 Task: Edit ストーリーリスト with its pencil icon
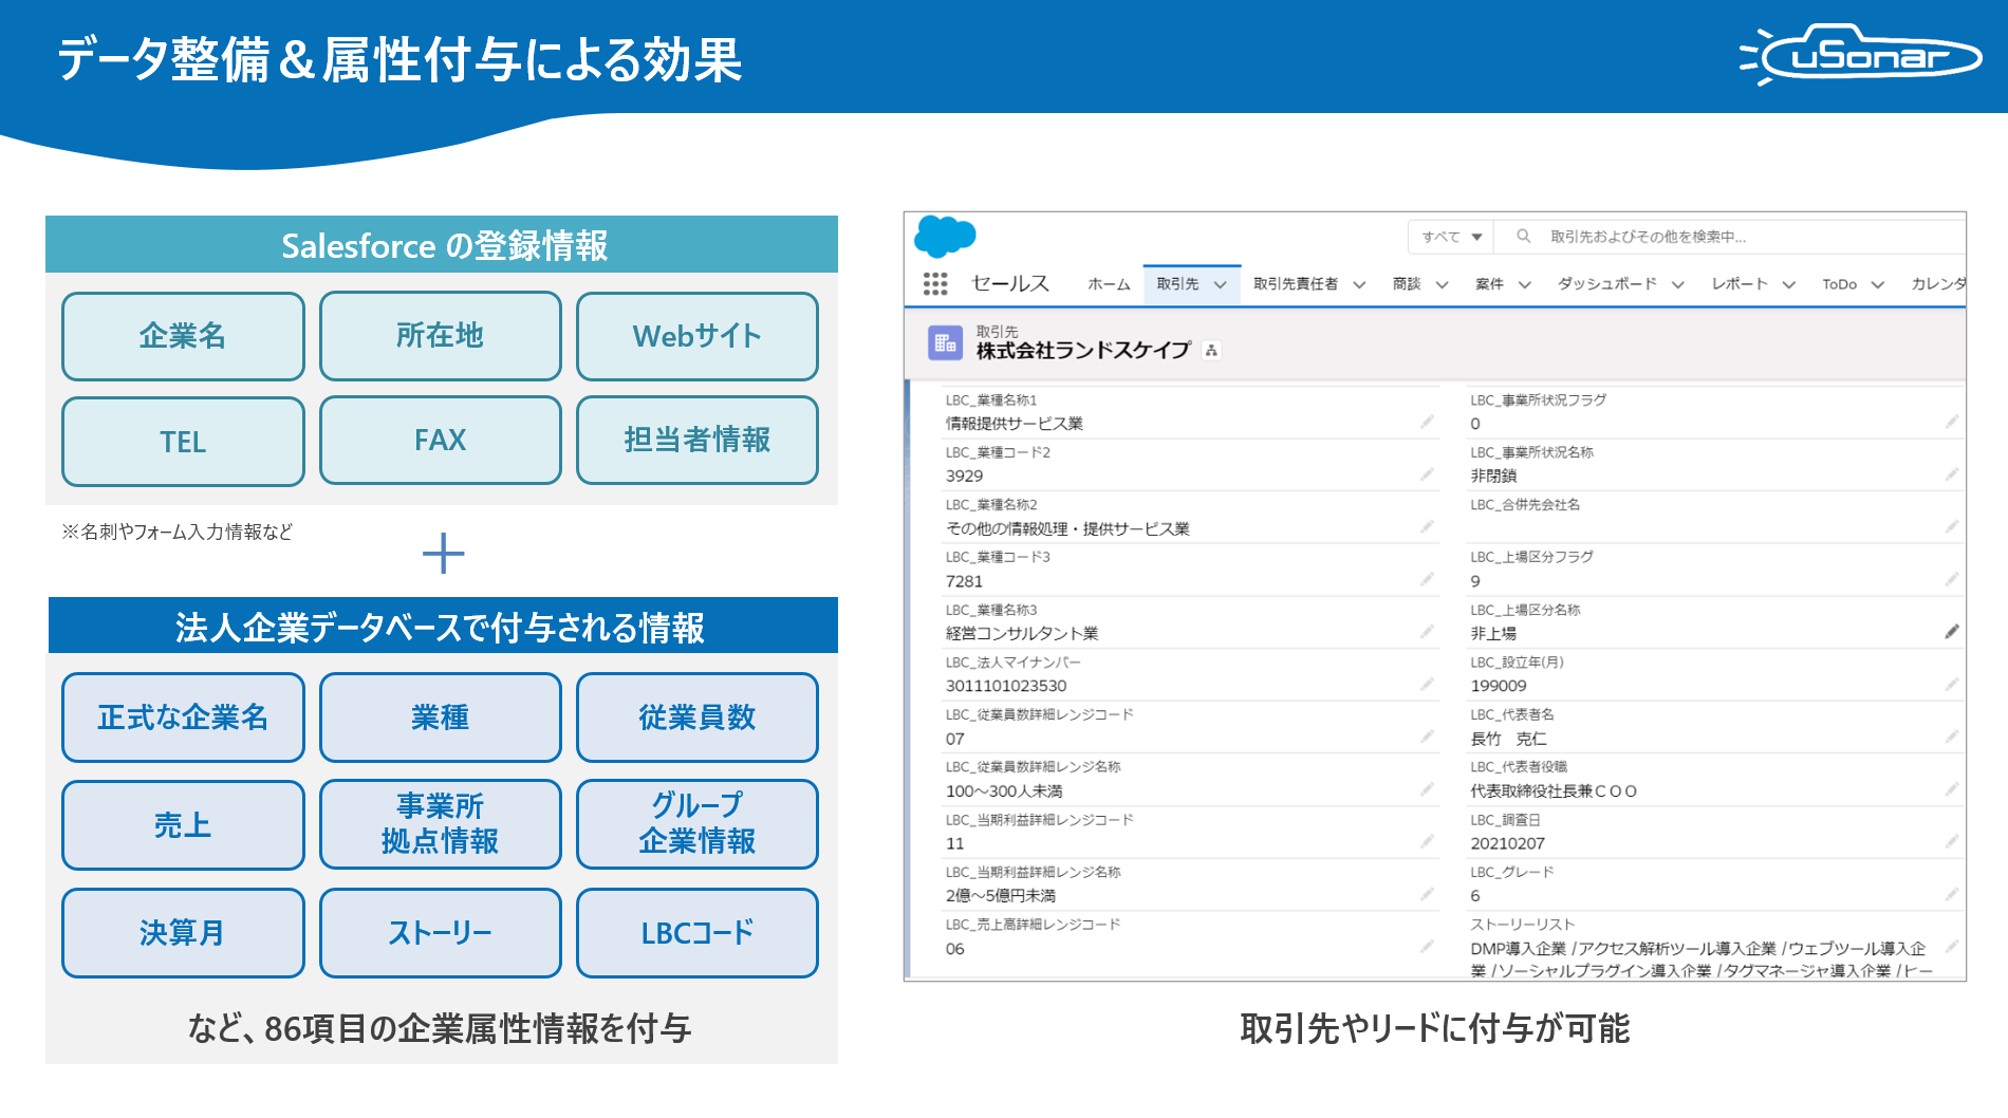1952,947
